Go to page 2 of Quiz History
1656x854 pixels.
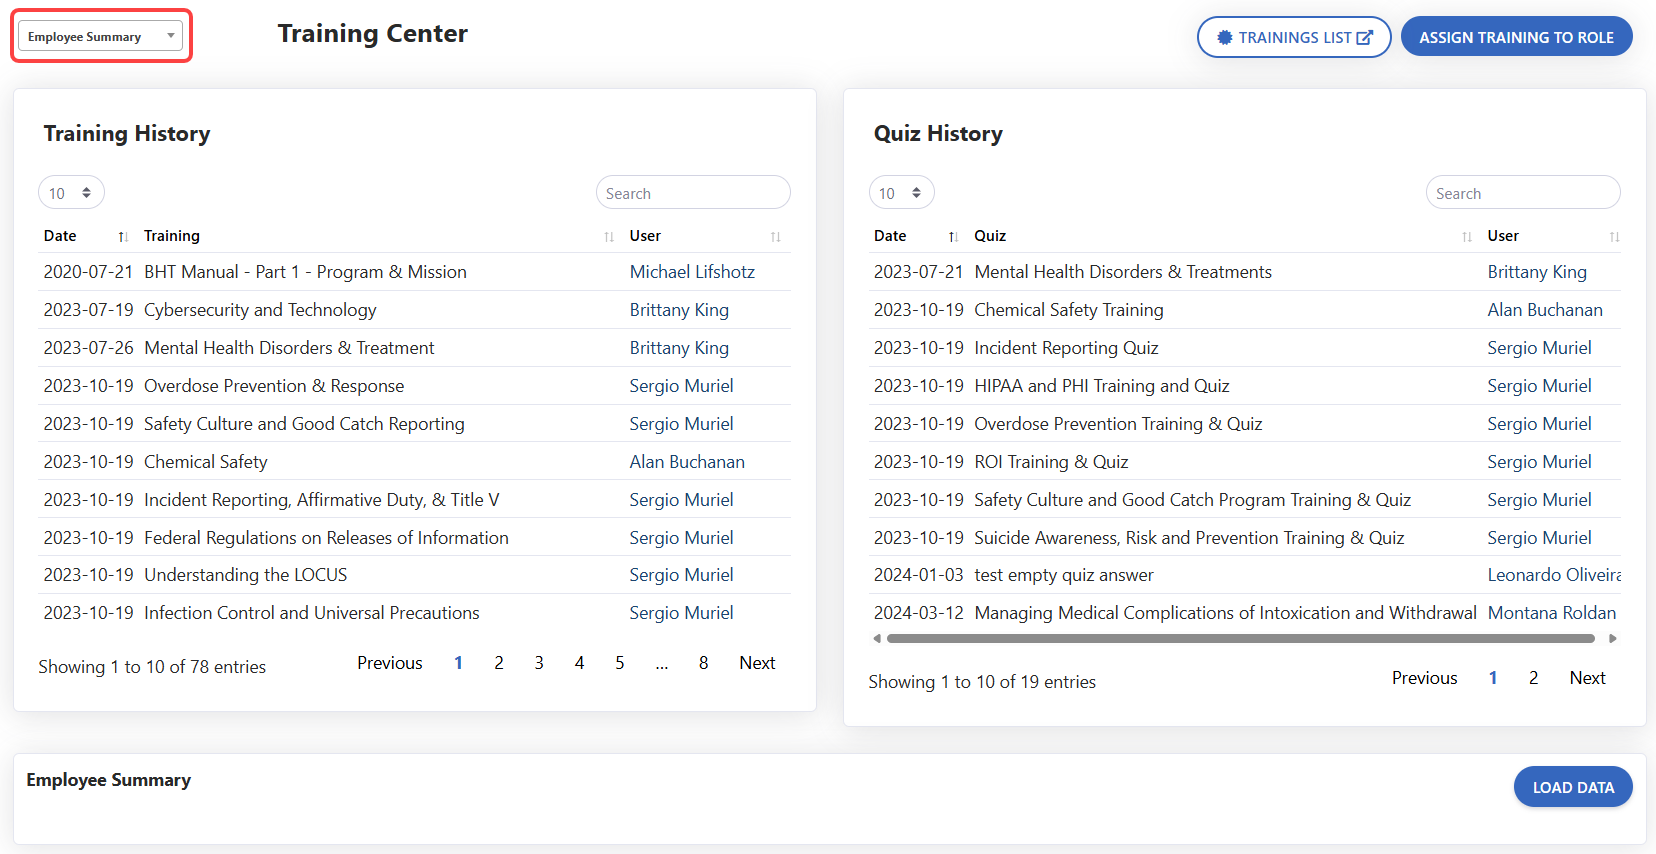pyautogui.click(x=1533, y=678)
